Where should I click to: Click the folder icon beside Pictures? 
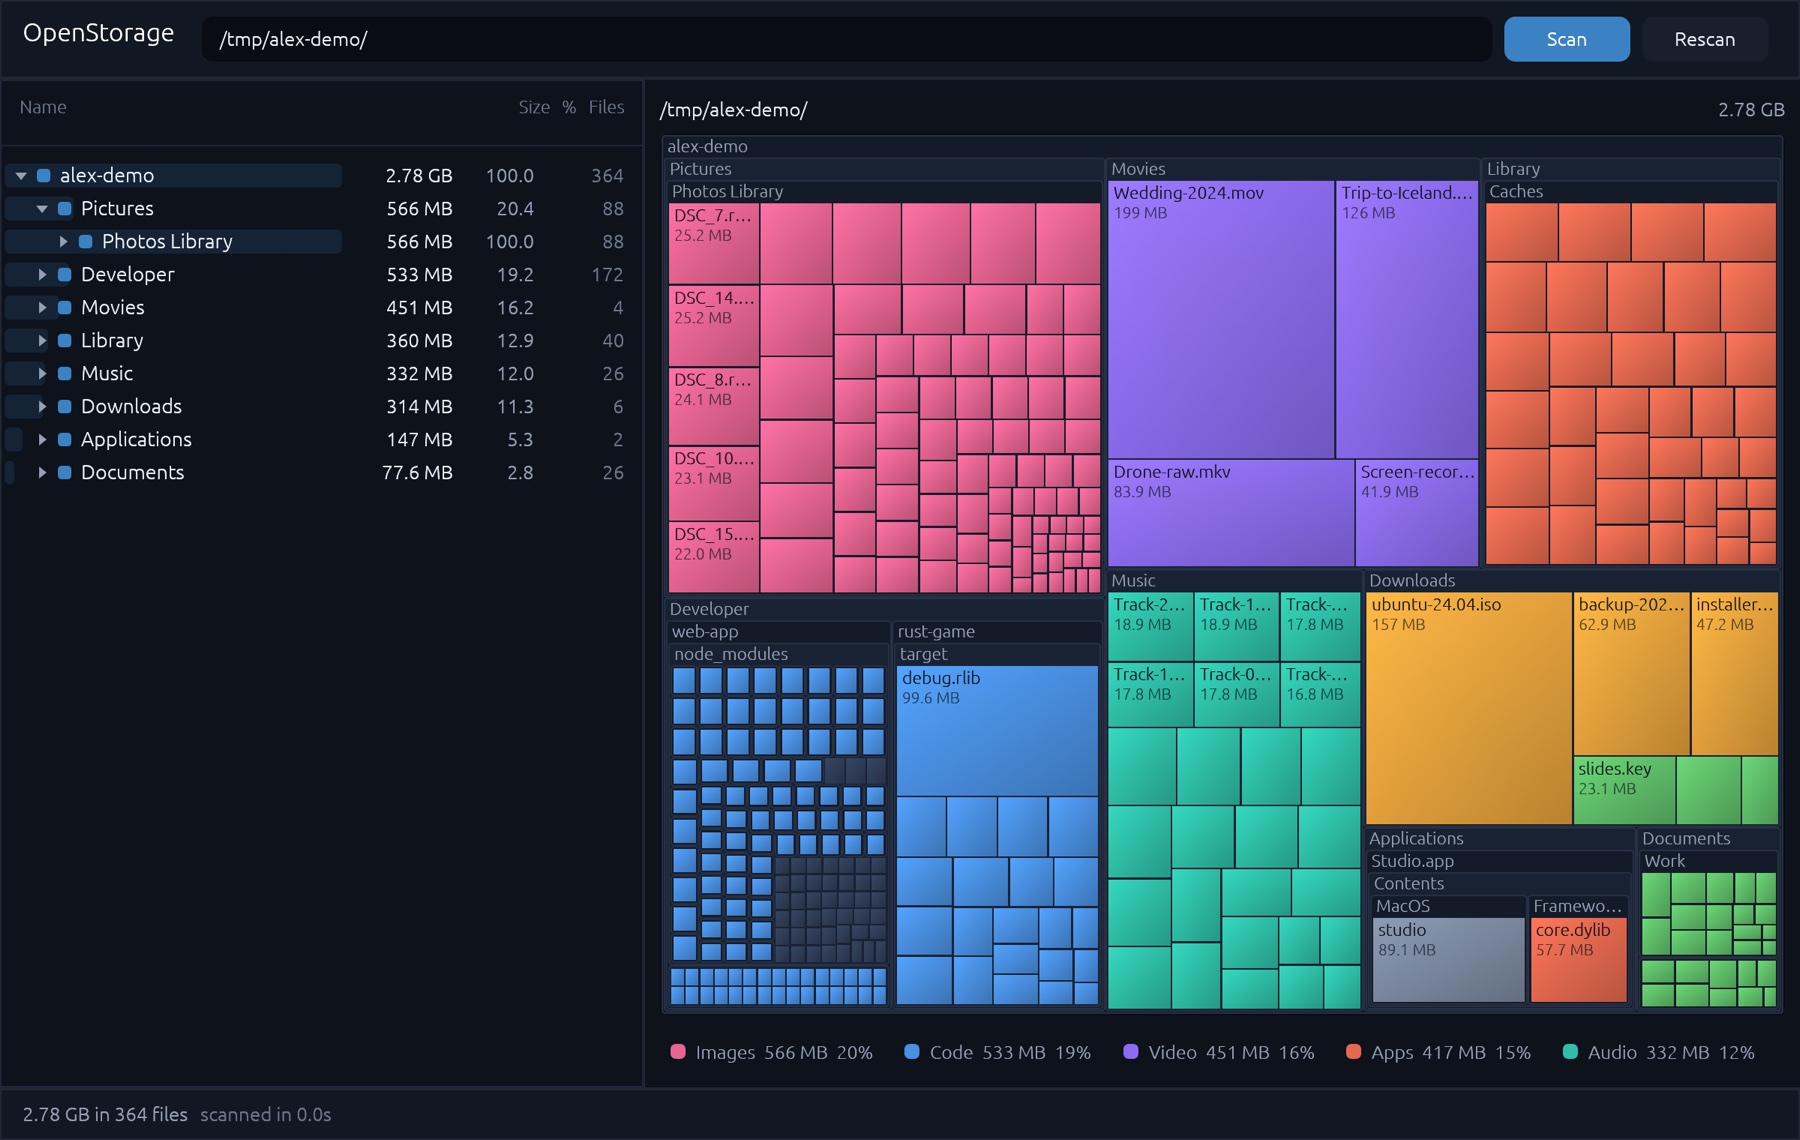[x=65, y=209]
